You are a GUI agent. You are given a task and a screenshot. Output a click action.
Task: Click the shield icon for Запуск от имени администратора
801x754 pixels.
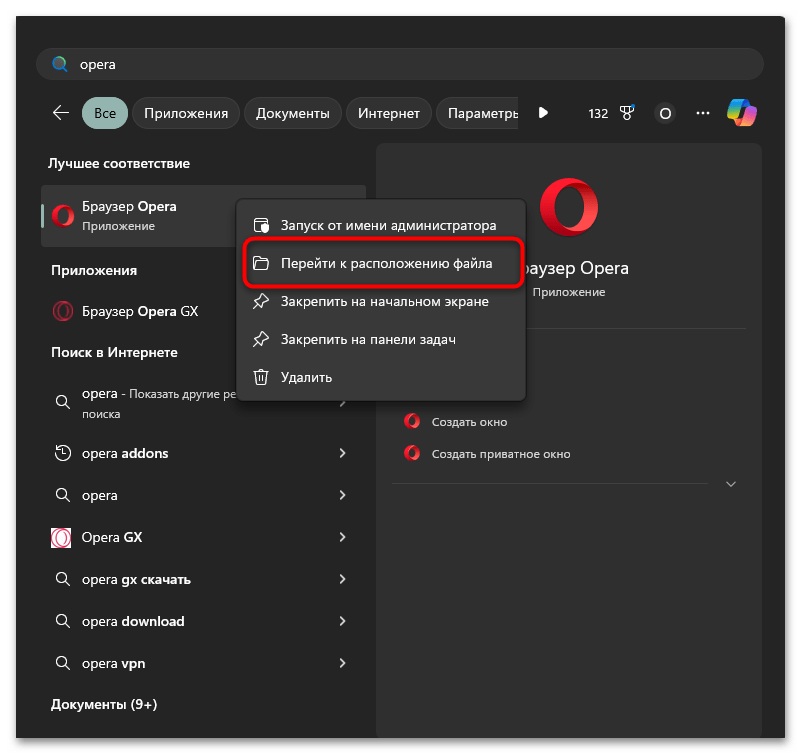[261, 225]
